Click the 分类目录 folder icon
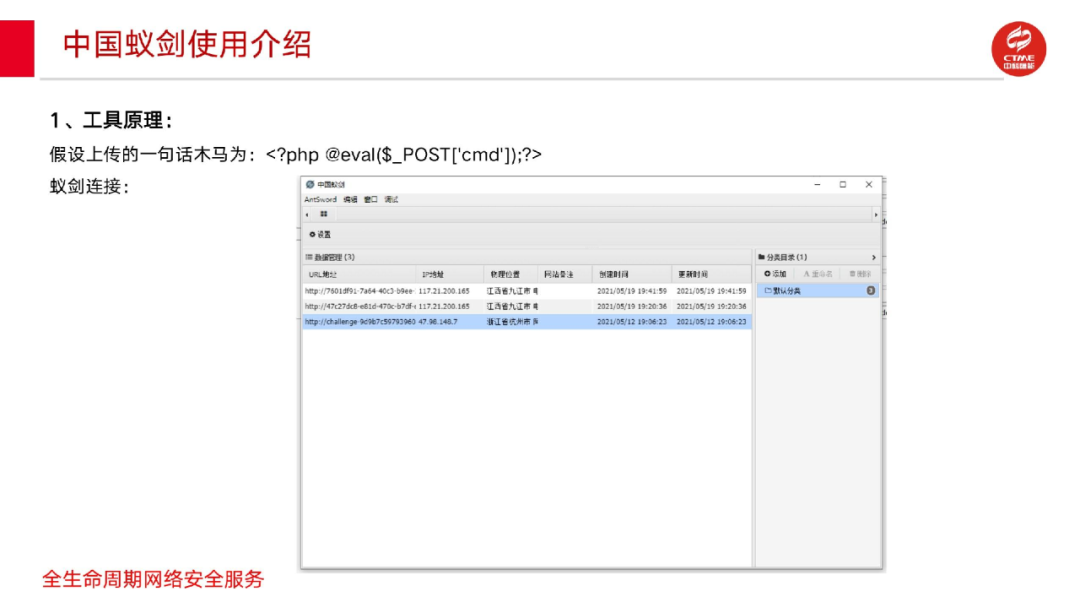This screenshot has width=1080, height=608. pos(761,258)
